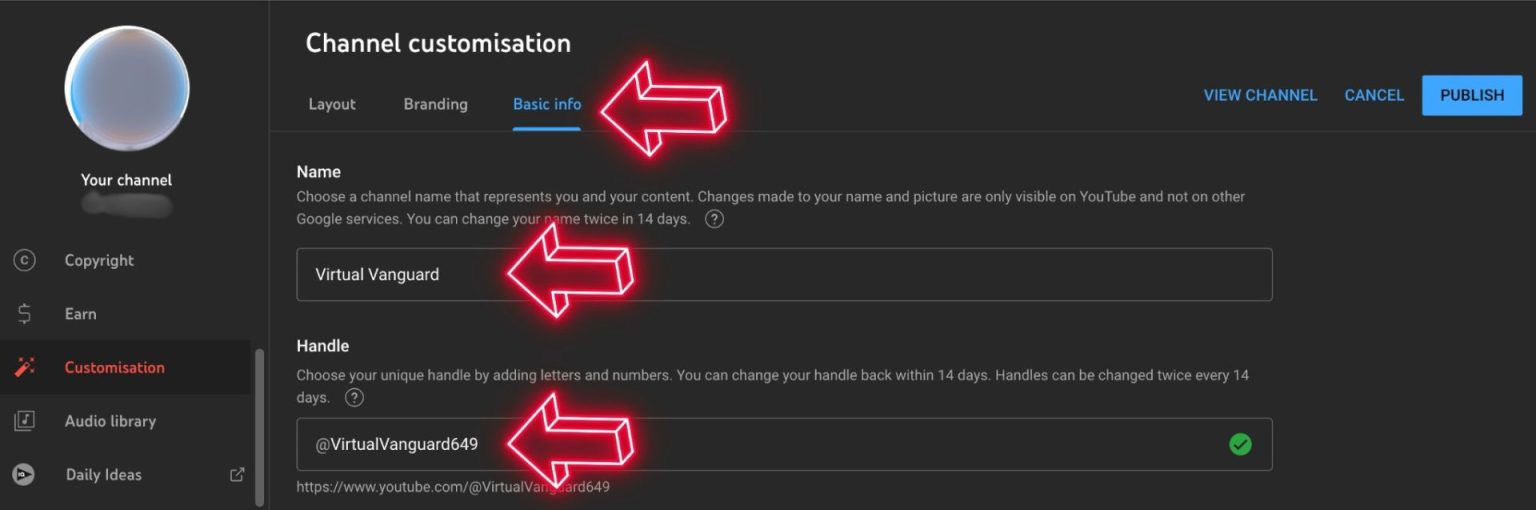Viewport: 1536px width, 510px height.
Task: Click the channel profile picture
Action: click(x=127, y=89)
